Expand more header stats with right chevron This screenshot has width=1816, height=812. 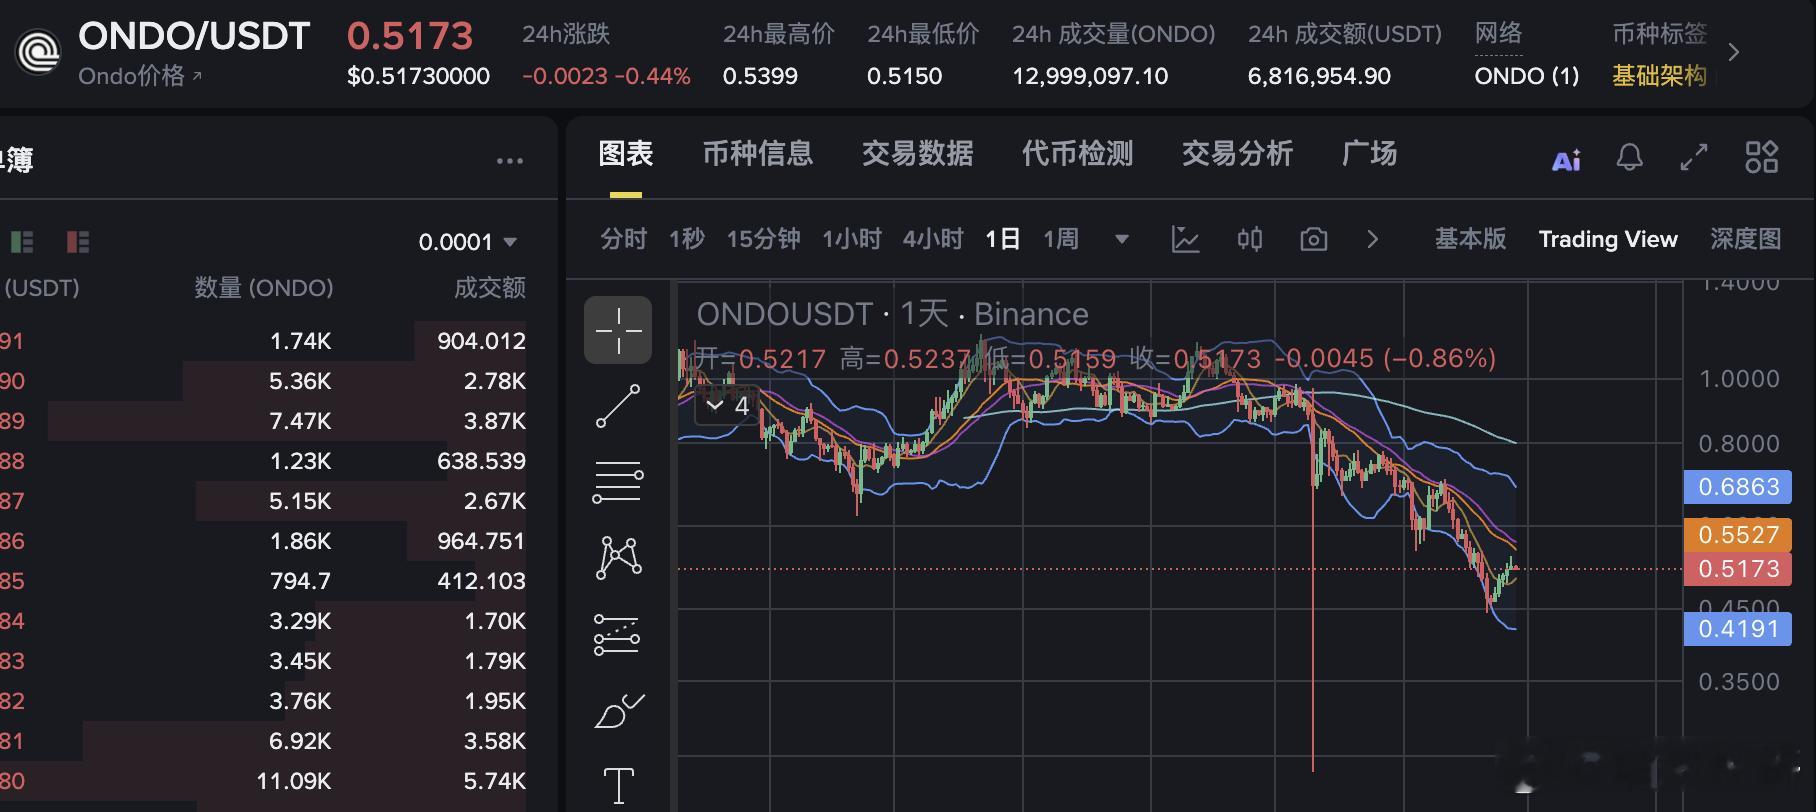(x=1735, y=52)
